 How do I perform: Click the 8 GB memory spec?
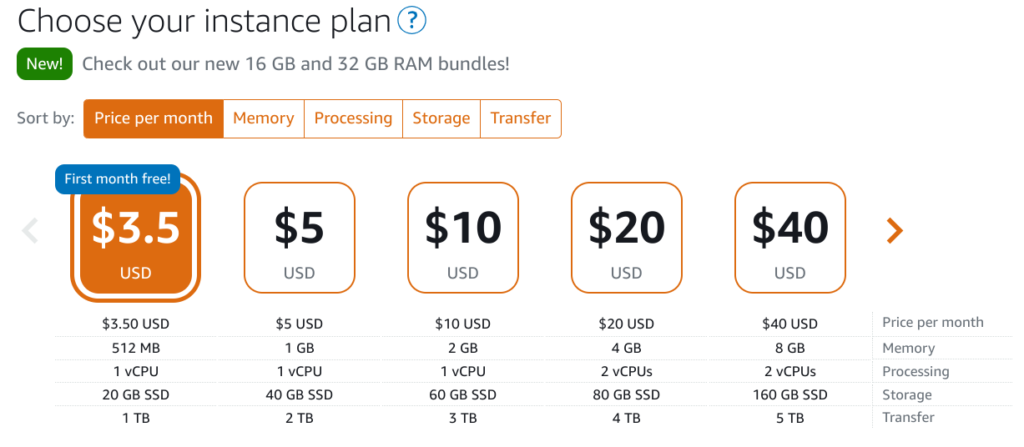[x=790, y=348]
